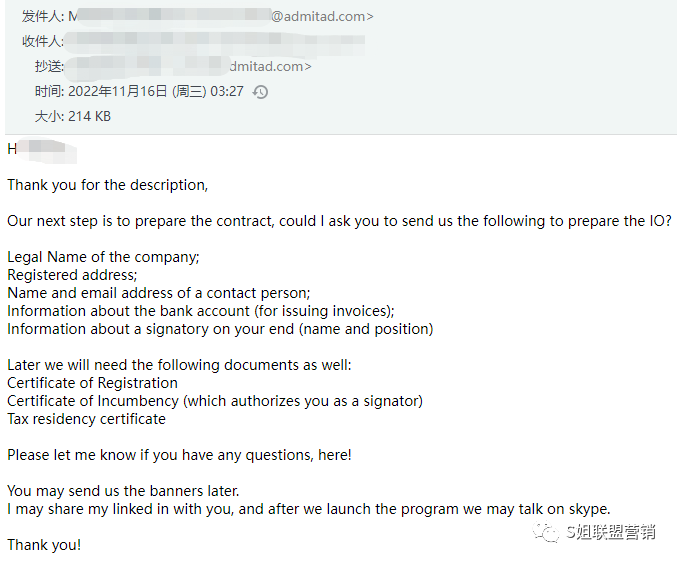
Task: Click the signatory information line
Action: (220, 329)
